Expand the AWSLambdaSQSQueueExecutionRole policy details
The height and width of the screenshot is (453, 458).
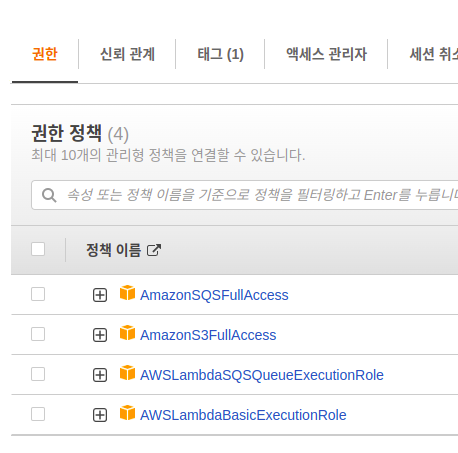coord(100,375)
